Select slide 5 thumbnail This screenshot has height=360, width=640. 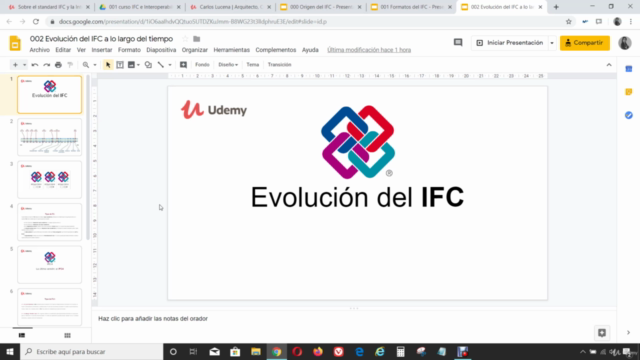(x=49, y=264)
